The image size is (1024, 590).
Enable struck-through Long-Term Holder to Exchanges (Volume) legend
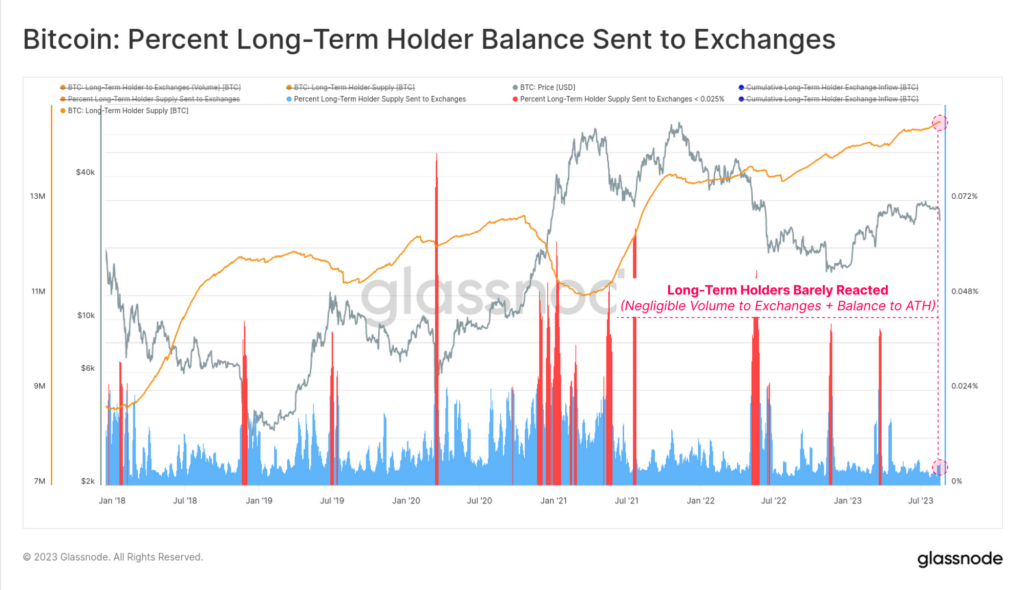150,87
